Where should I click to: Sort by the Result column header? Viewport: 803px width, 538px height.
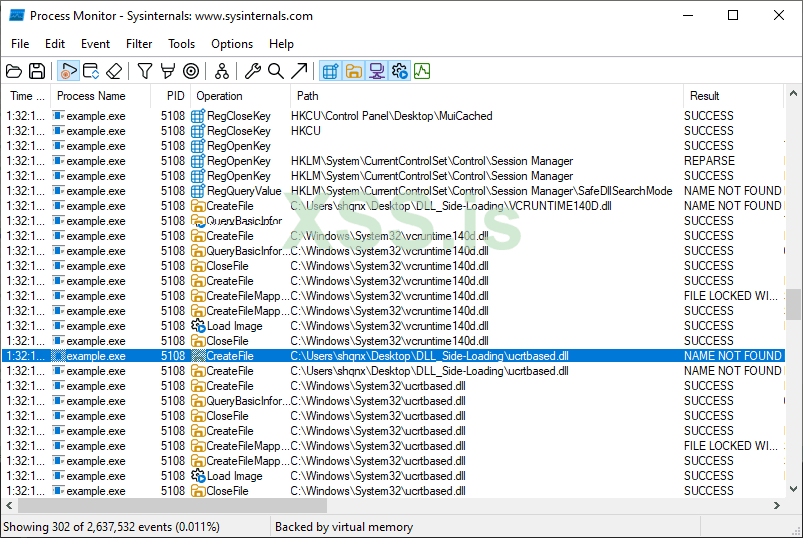(733, 96)
